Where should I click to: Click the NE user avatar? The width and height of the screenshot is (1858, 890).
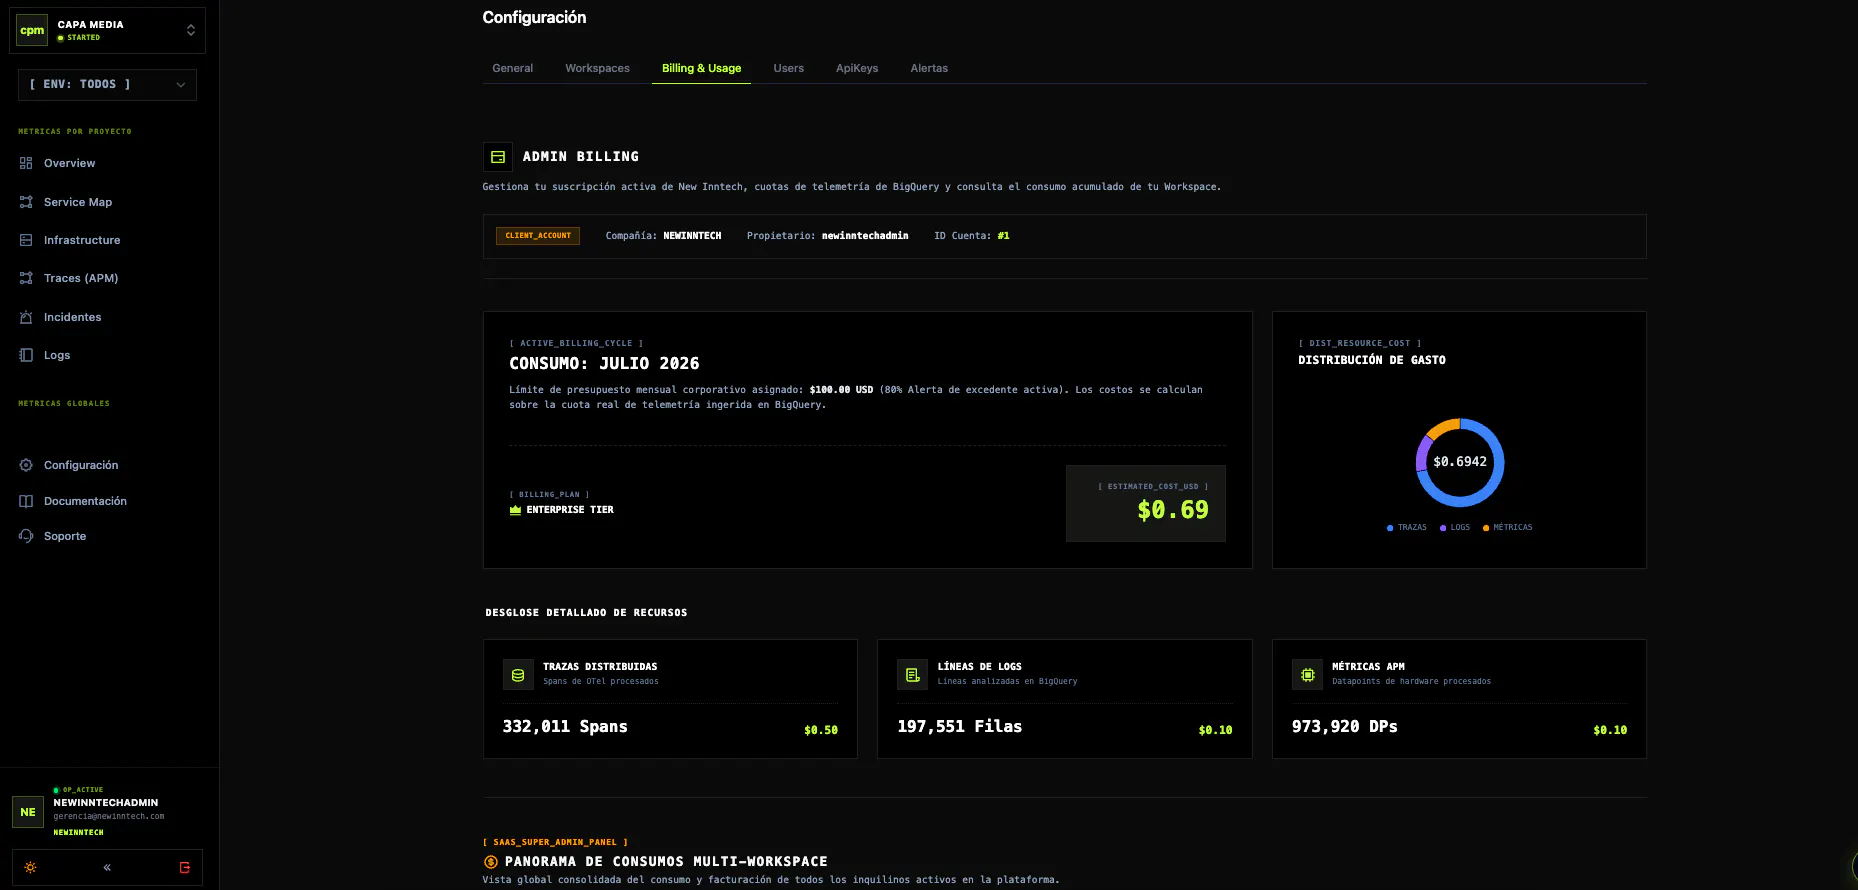coord(28,812)
